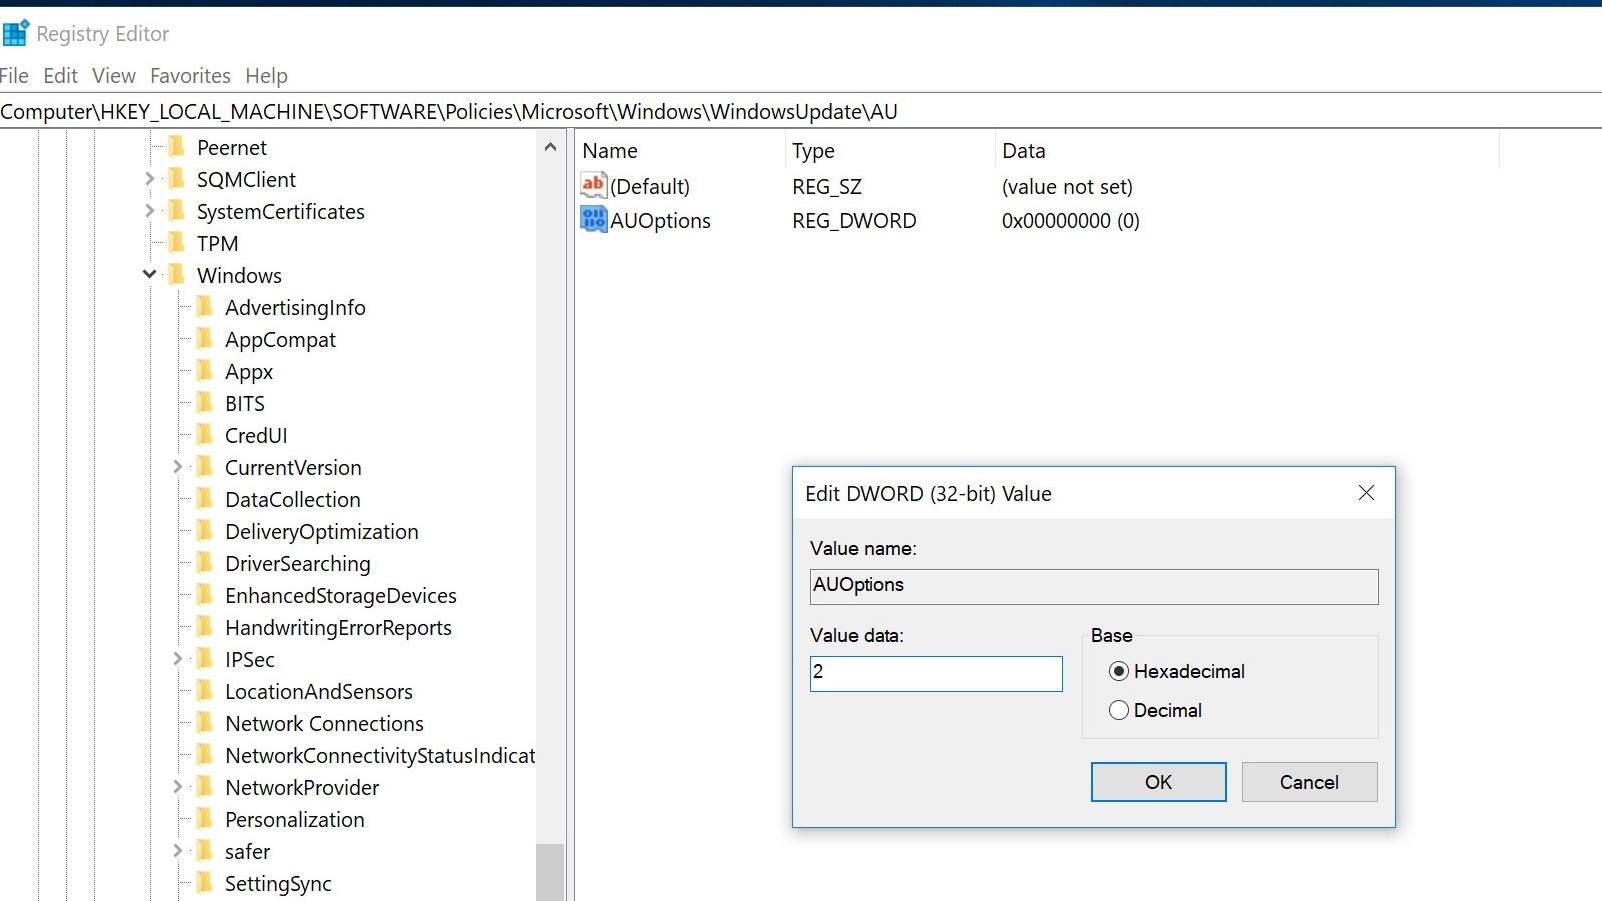This screenshot has height=901, width=1602.
Task: Collapse the Windows tree node
Action: point(149,274)
